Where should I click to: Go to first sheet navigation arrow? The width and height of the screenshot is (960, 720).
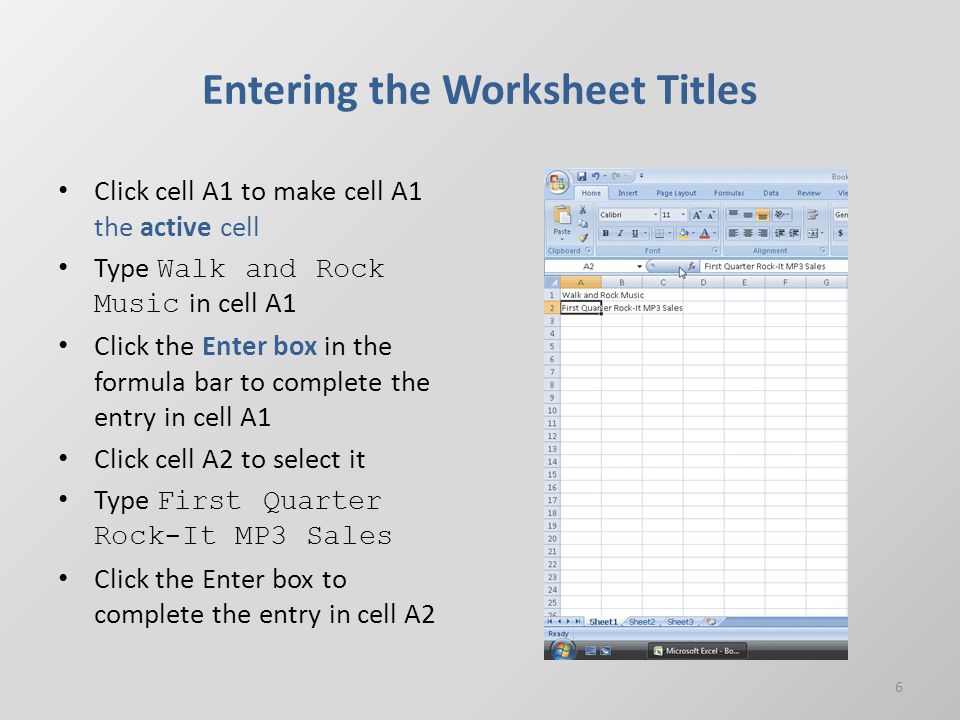coord(549,621)
